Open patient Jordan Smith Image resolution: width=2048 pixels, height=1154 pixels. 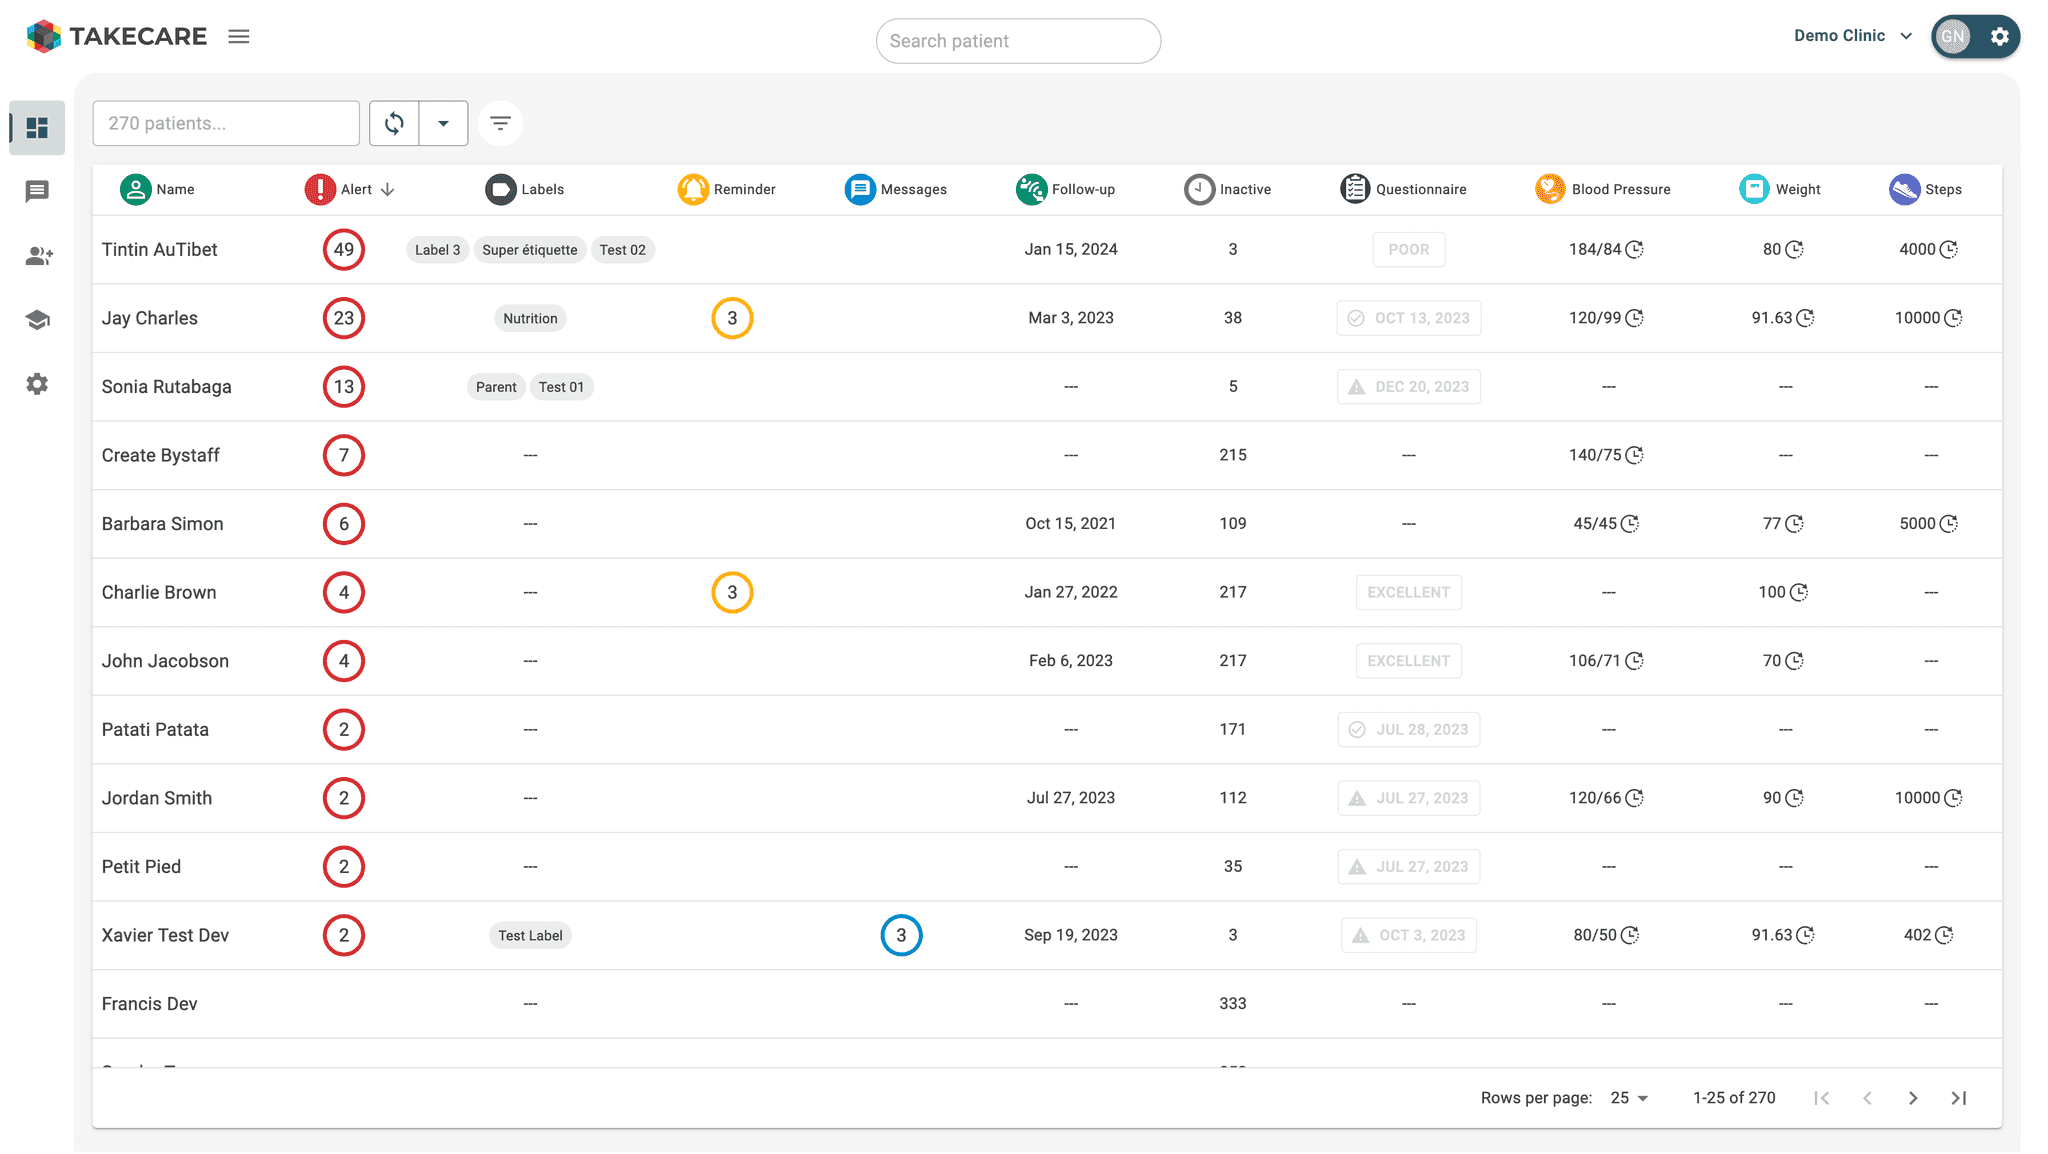[x=157, y=799]
